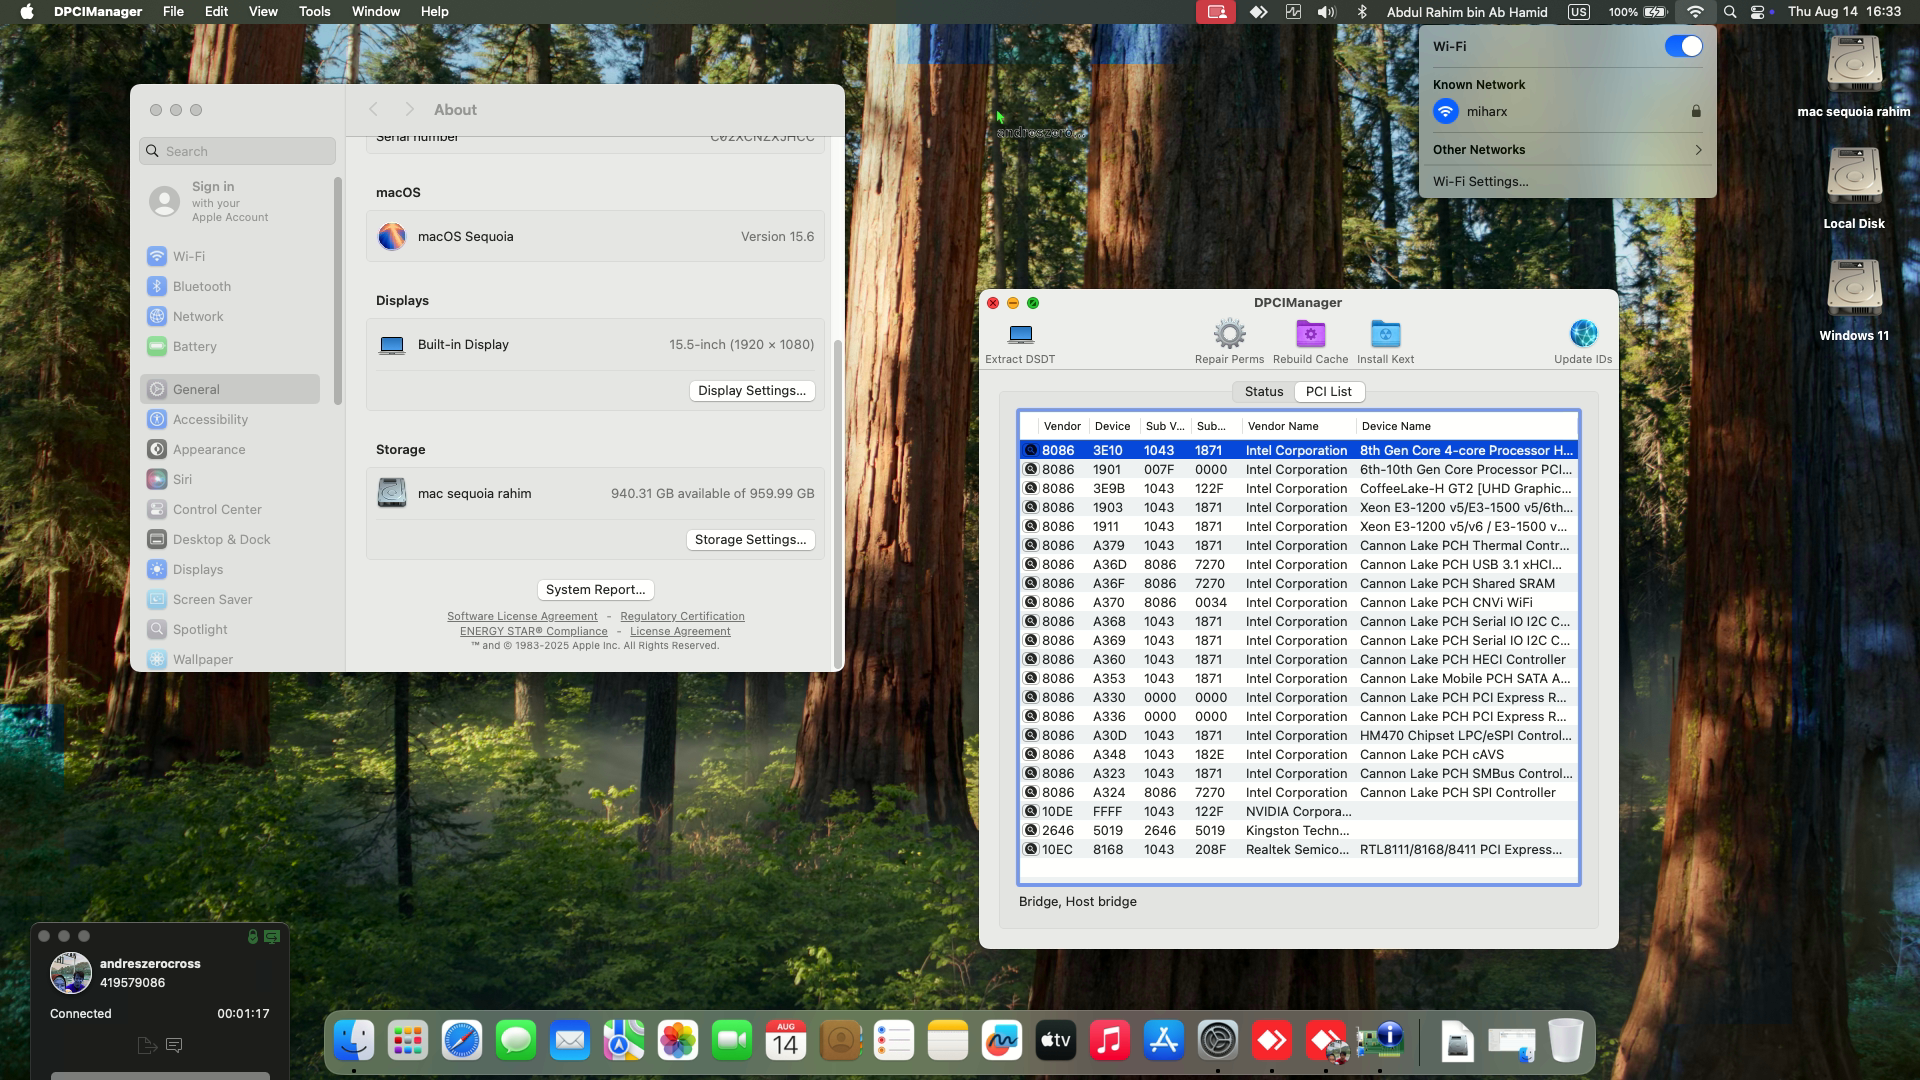The width and height of the screenshot is (1920, 1080).
Task: Select Control Center in Settings sidebar
Action: tap(230, 510)
